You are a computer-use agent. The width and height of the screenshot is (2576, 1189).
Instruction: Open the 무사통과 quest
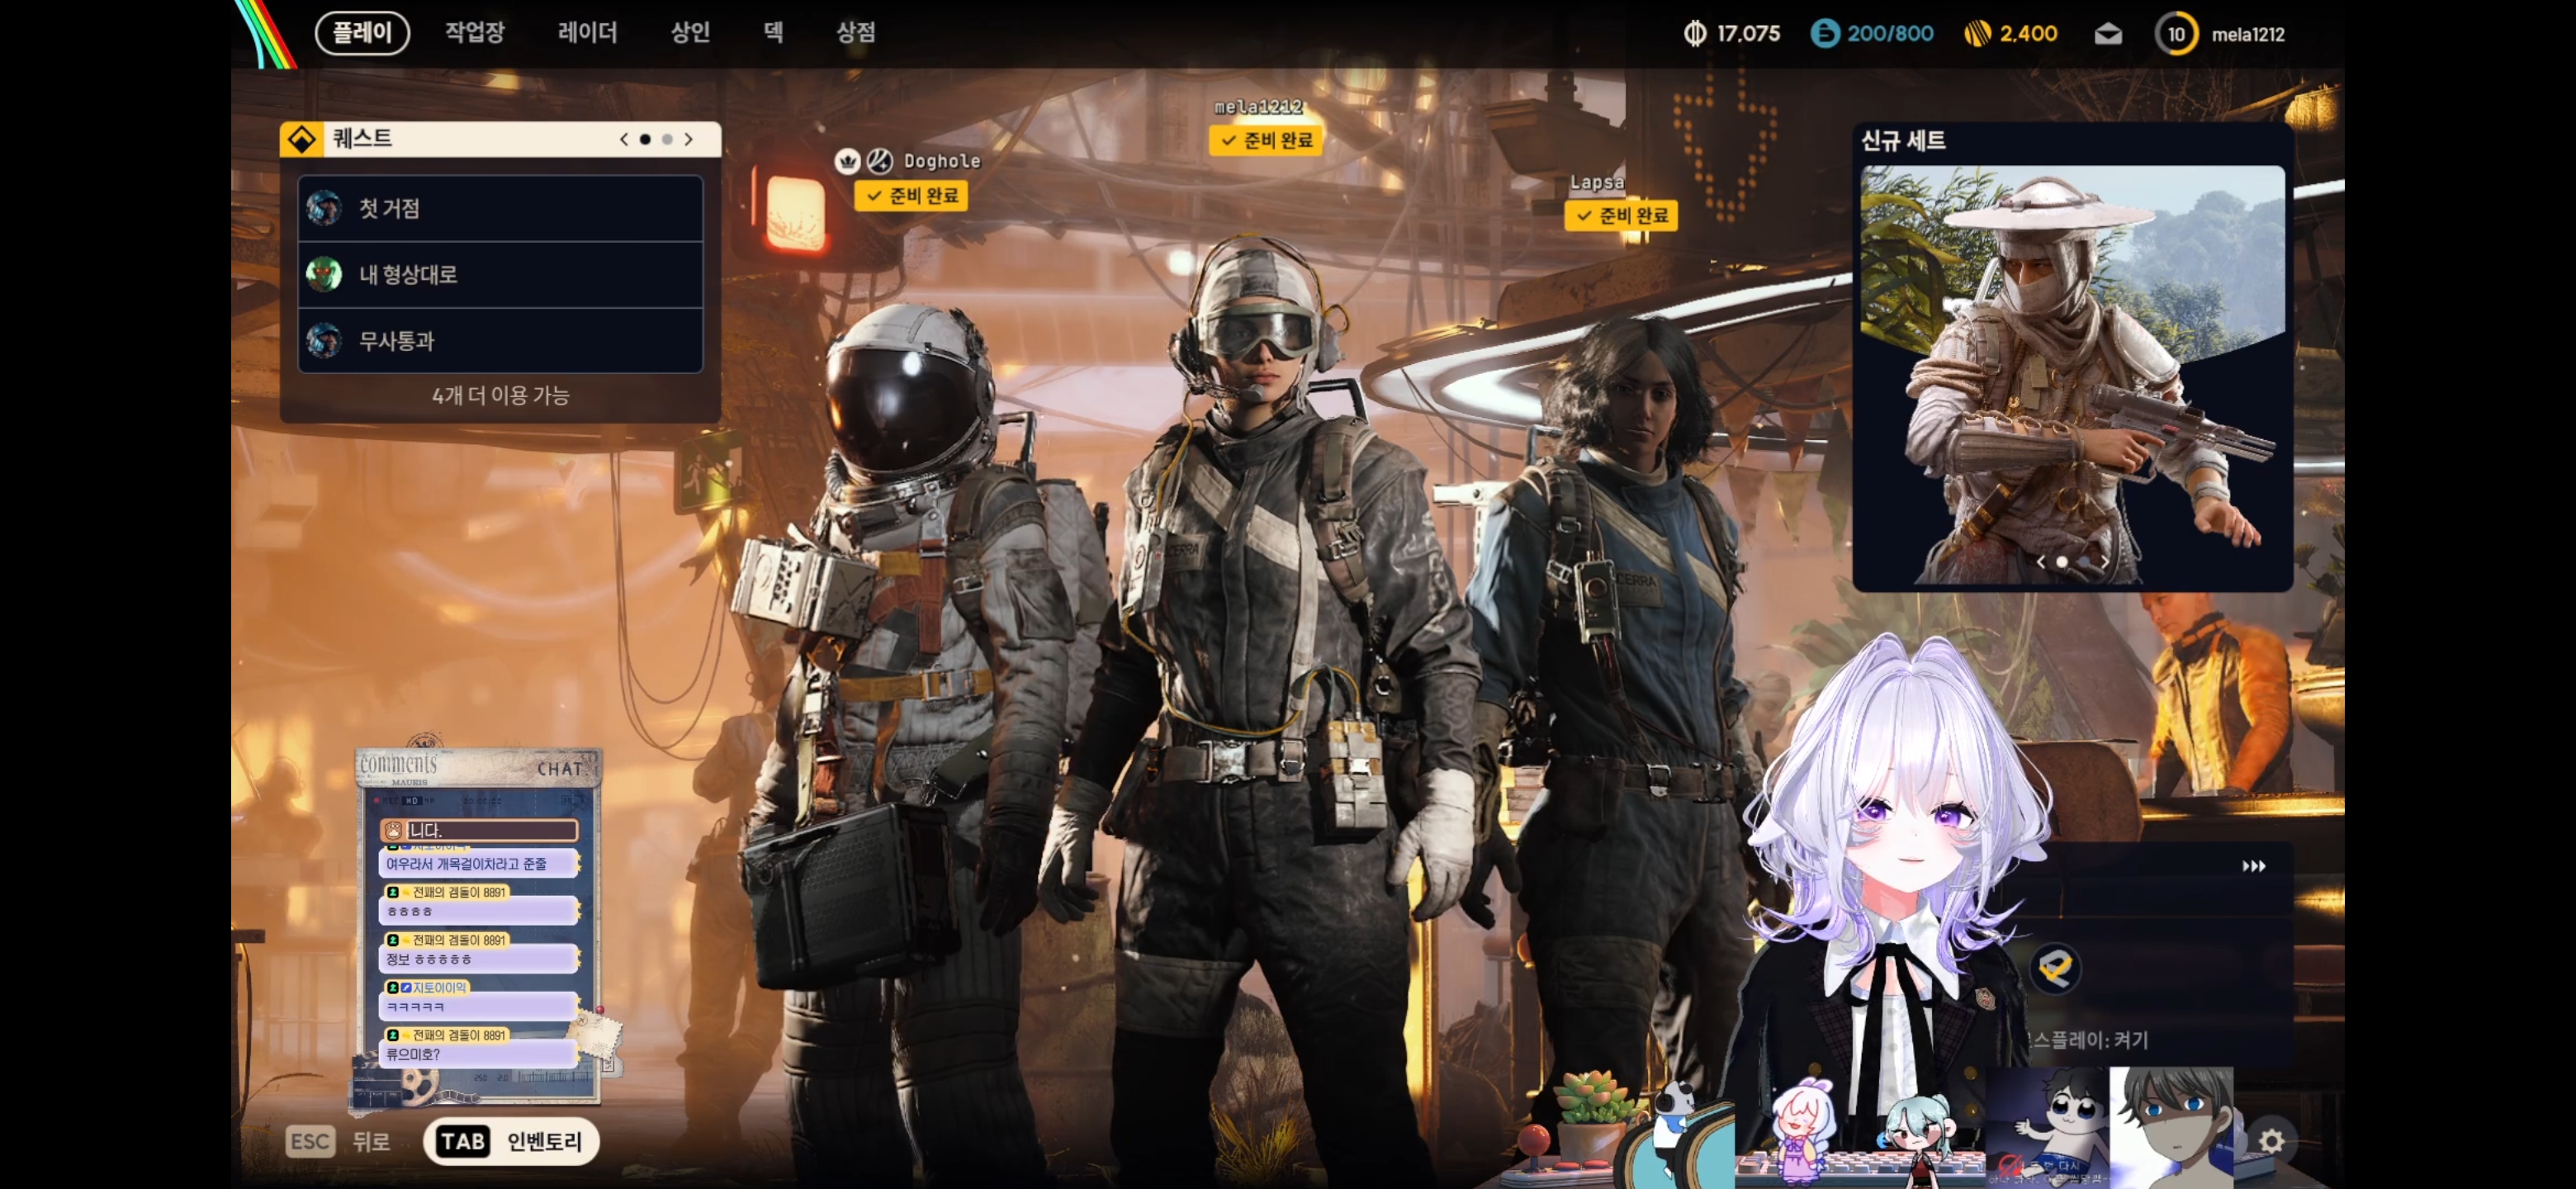click(500, 341)
